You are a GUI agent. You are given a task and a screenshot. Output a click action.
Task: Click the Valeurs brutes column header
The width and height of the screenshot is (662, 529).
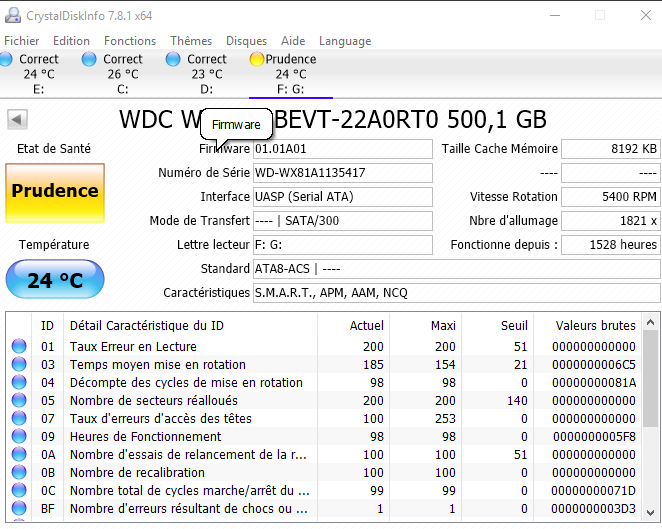pos(588,326)
